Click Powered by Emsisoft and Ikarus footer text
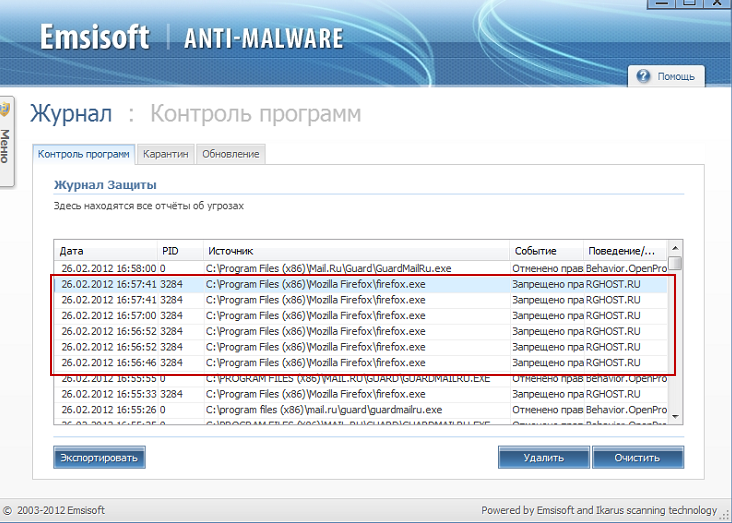The height and width of the screenshot is (523, 732). coord(599,510)
